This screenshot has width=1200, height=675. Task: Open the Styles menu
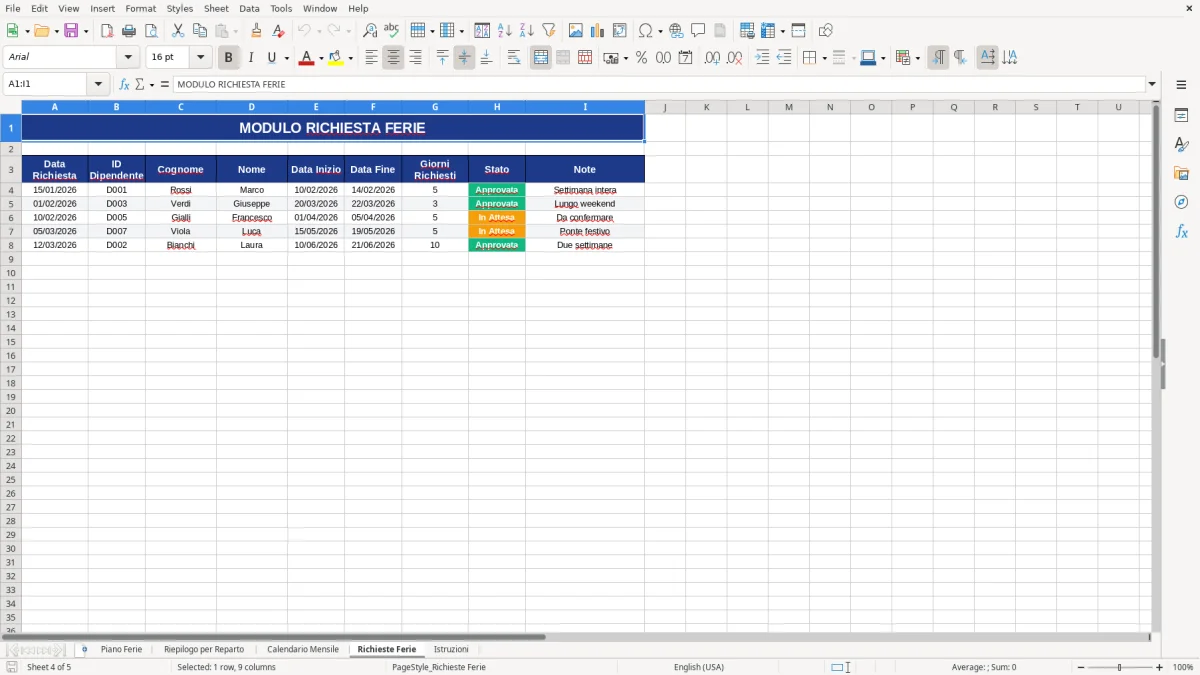(180, 8)
